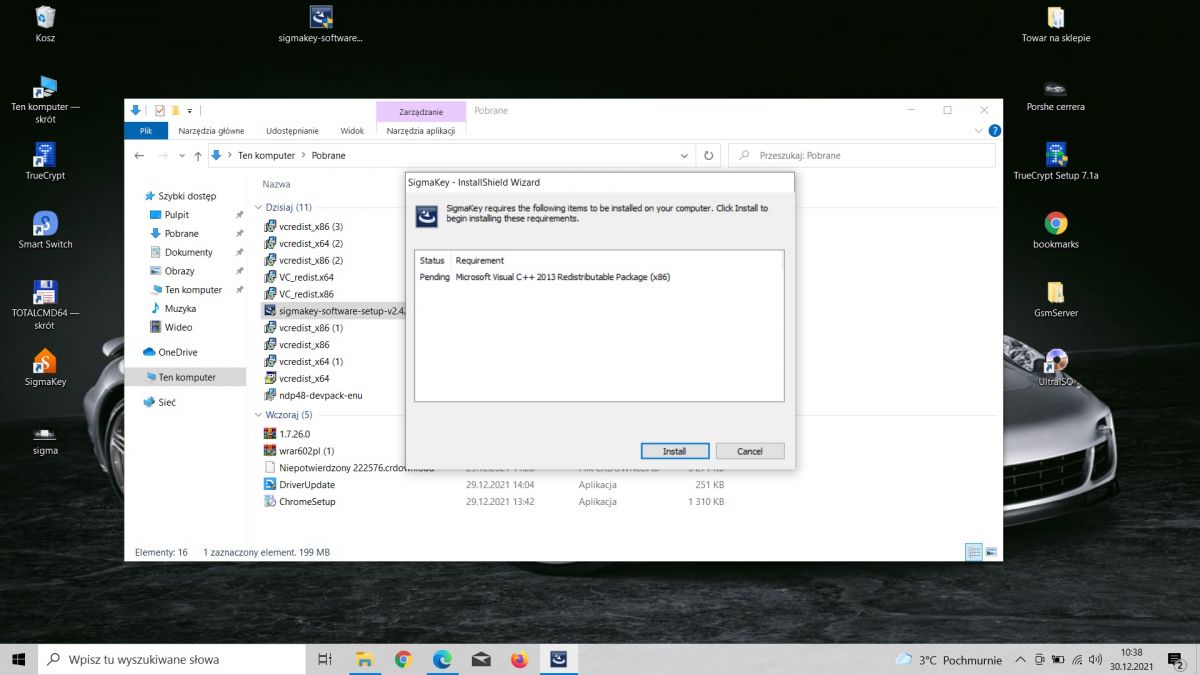The image size is (1200, 675).
Task: Select the Pending Visual C++ 2013 requirement row
Action: click(x=599, y=277)
